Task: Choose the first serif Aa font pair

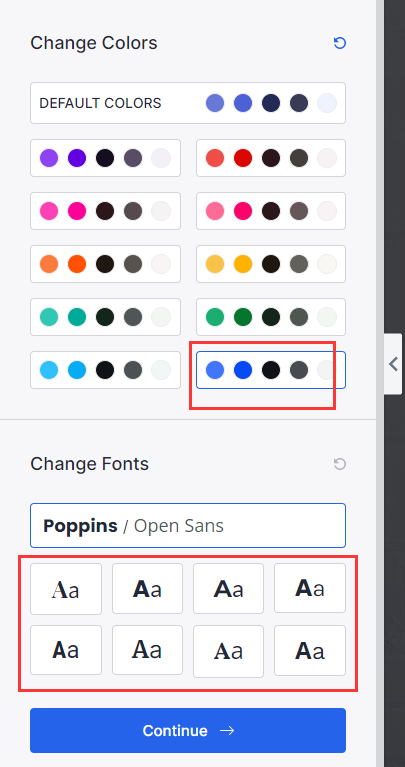Action: click(x=66, y=589)
